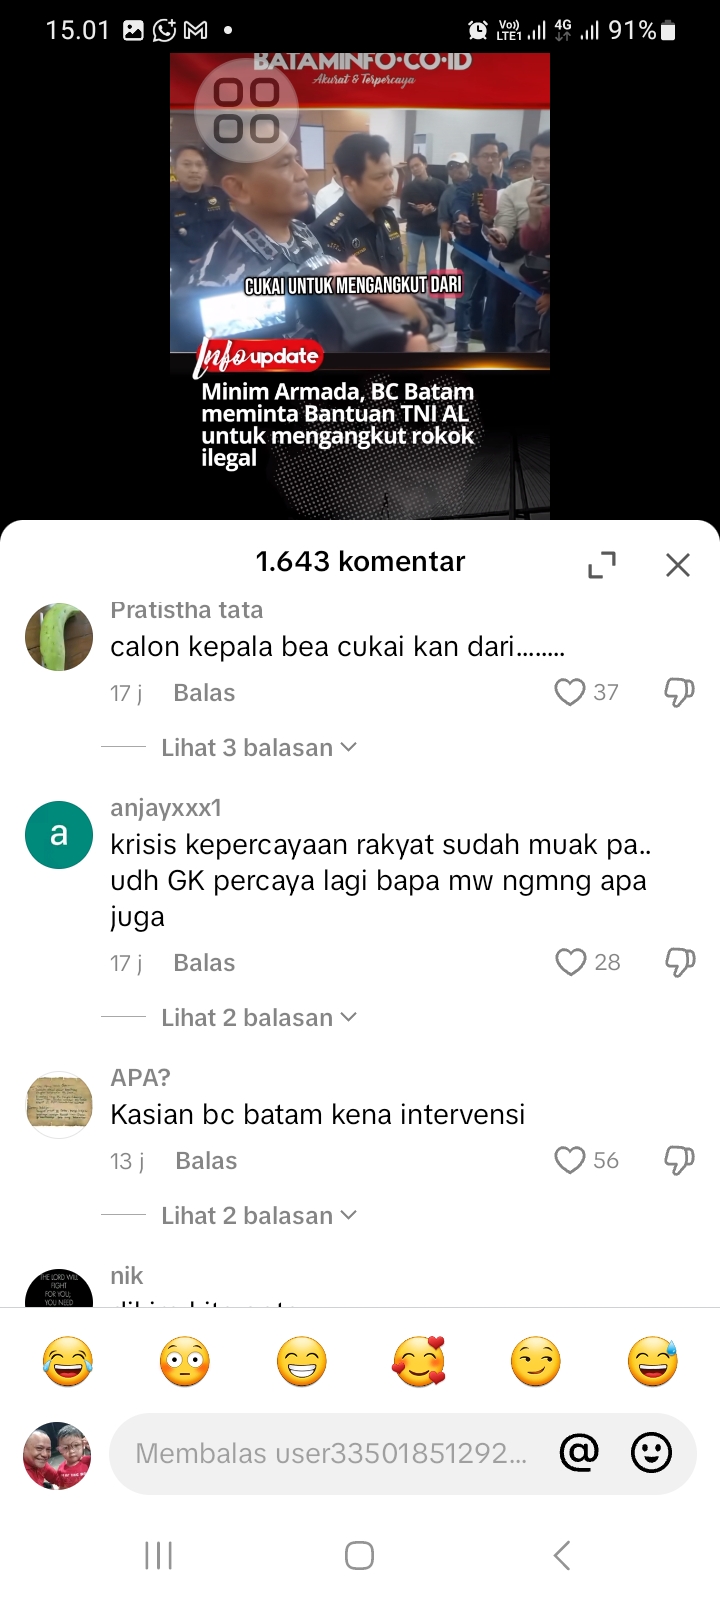Dislike the comment by APA?
This screenshot has width=720, height=1600.
click(679, 1160)
